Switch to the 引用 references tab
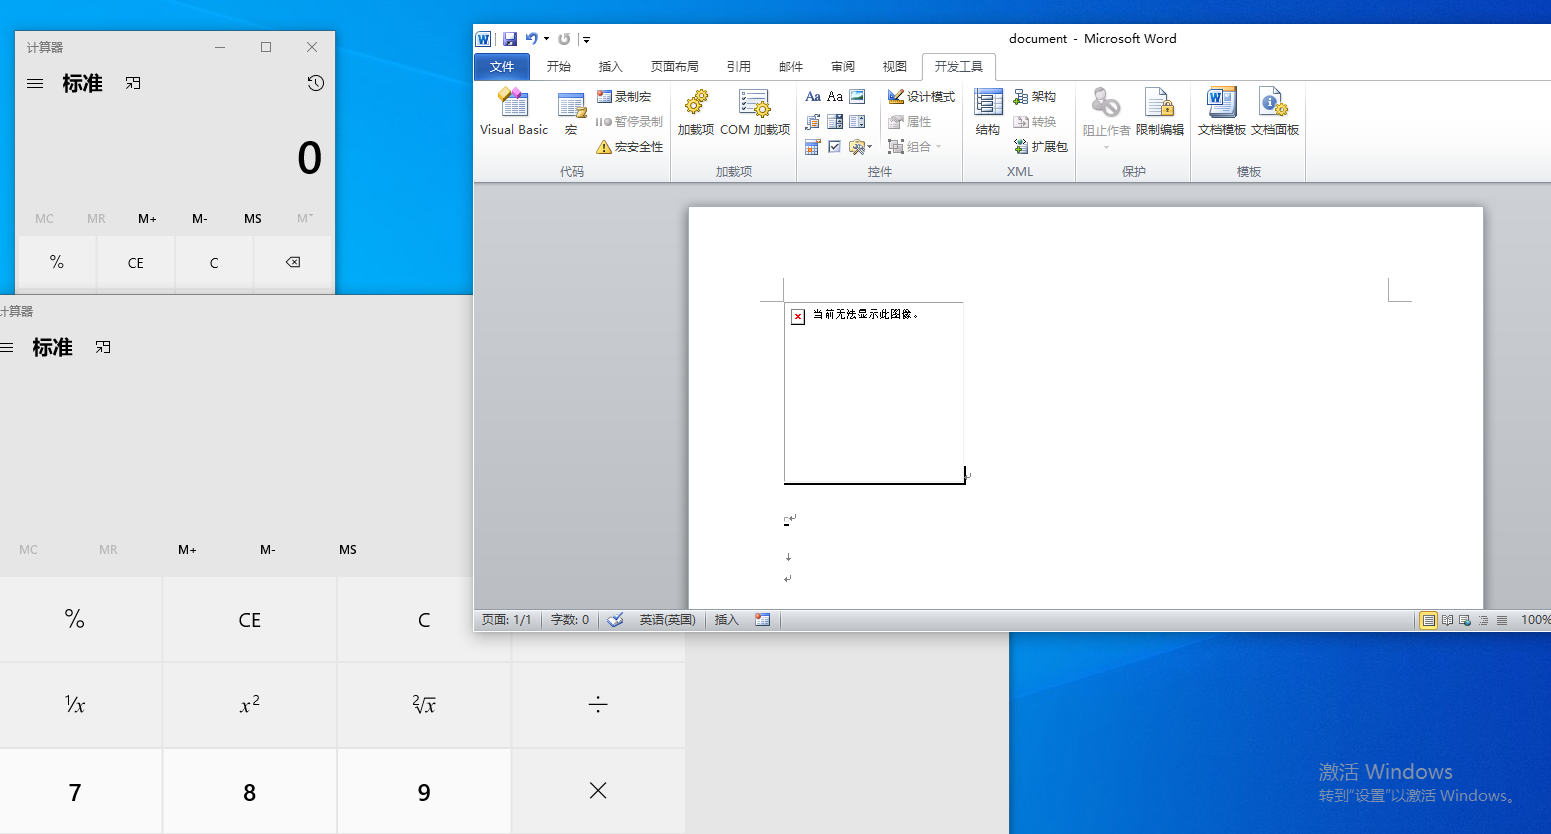The height and width of the screenshot is (834, 1551). tap(739, 67)
